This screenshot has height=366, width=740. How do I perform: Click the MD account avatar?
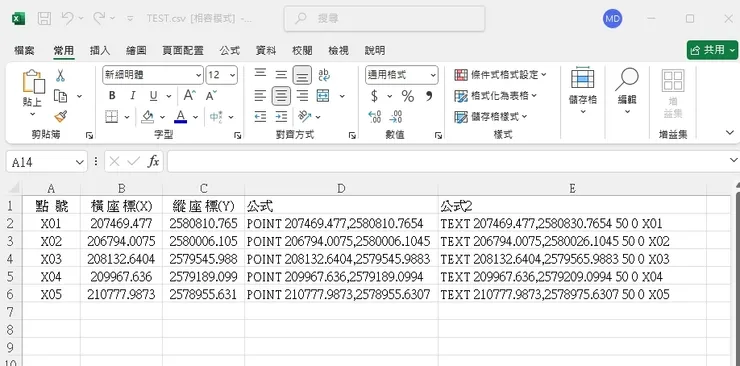point(612,19)
